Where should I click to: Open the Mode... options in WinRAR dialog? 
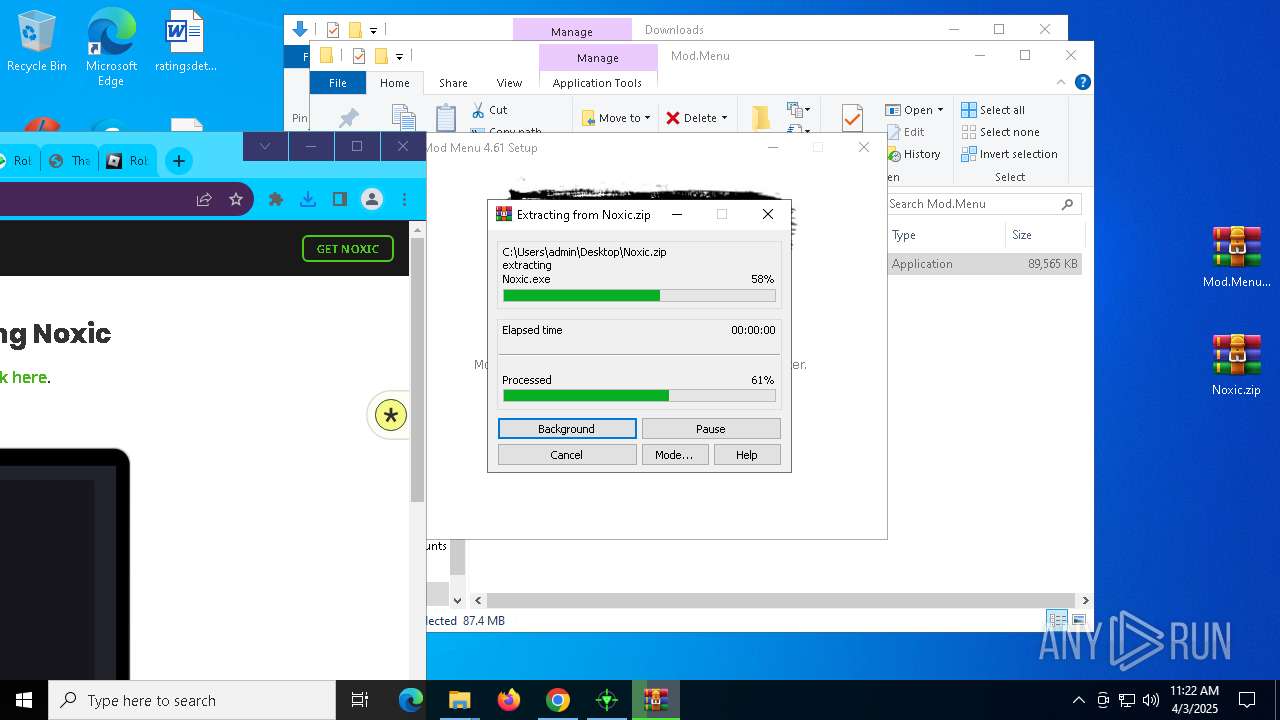point(675,455)
